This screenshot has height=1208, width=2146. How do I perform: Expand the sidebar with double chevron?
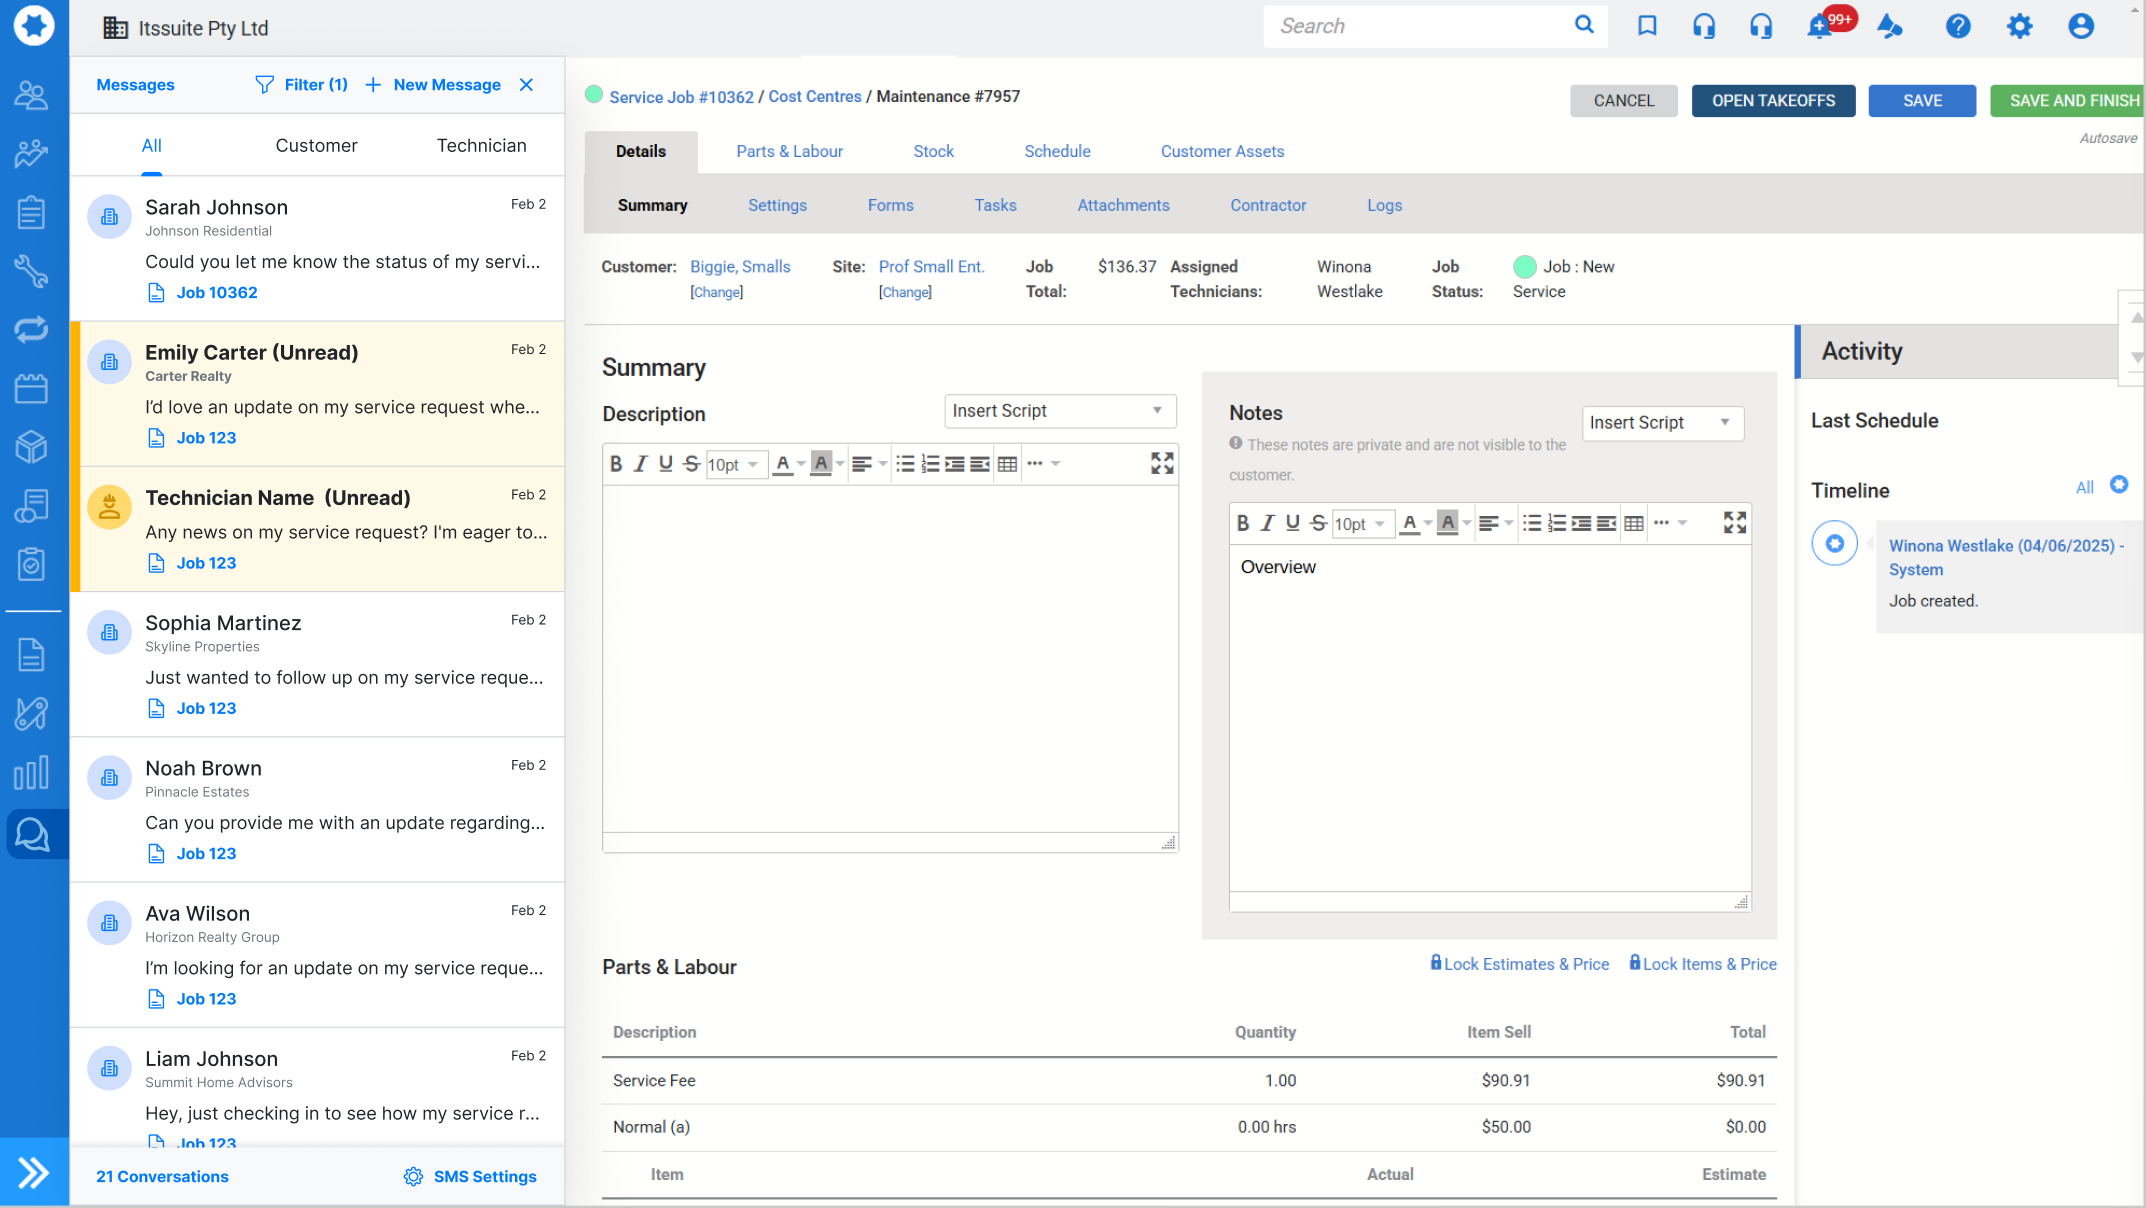point(34,1171)
